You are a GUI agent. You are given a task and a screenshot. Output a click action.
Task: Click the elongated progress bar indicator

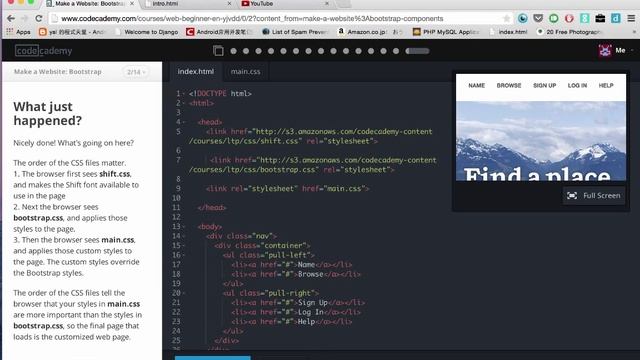(417, 51)
